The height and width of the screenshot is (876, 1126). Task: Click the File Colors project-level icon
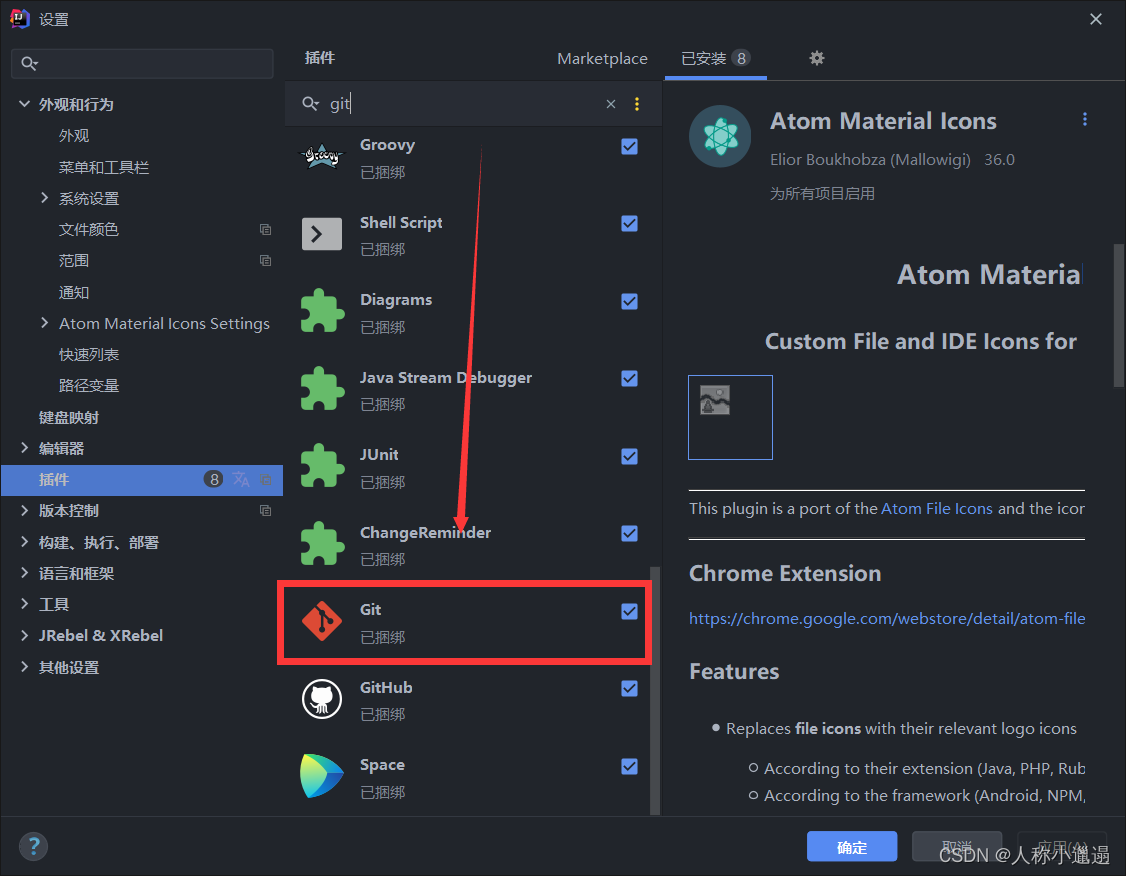pos(265,230)
